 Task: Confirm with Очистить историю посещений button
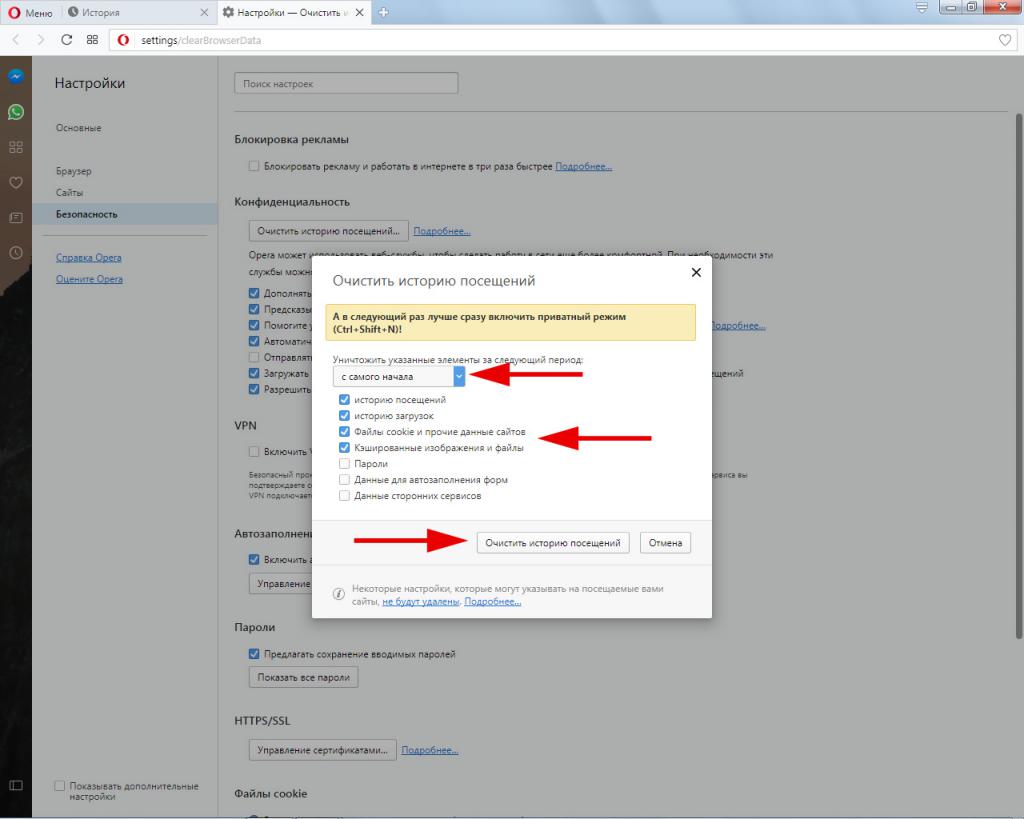553,543
